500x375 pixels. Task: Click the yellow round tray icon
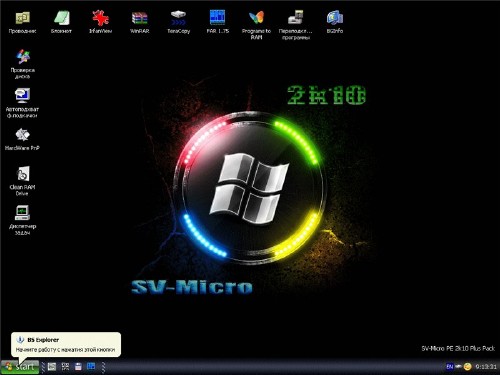point(468,367)
